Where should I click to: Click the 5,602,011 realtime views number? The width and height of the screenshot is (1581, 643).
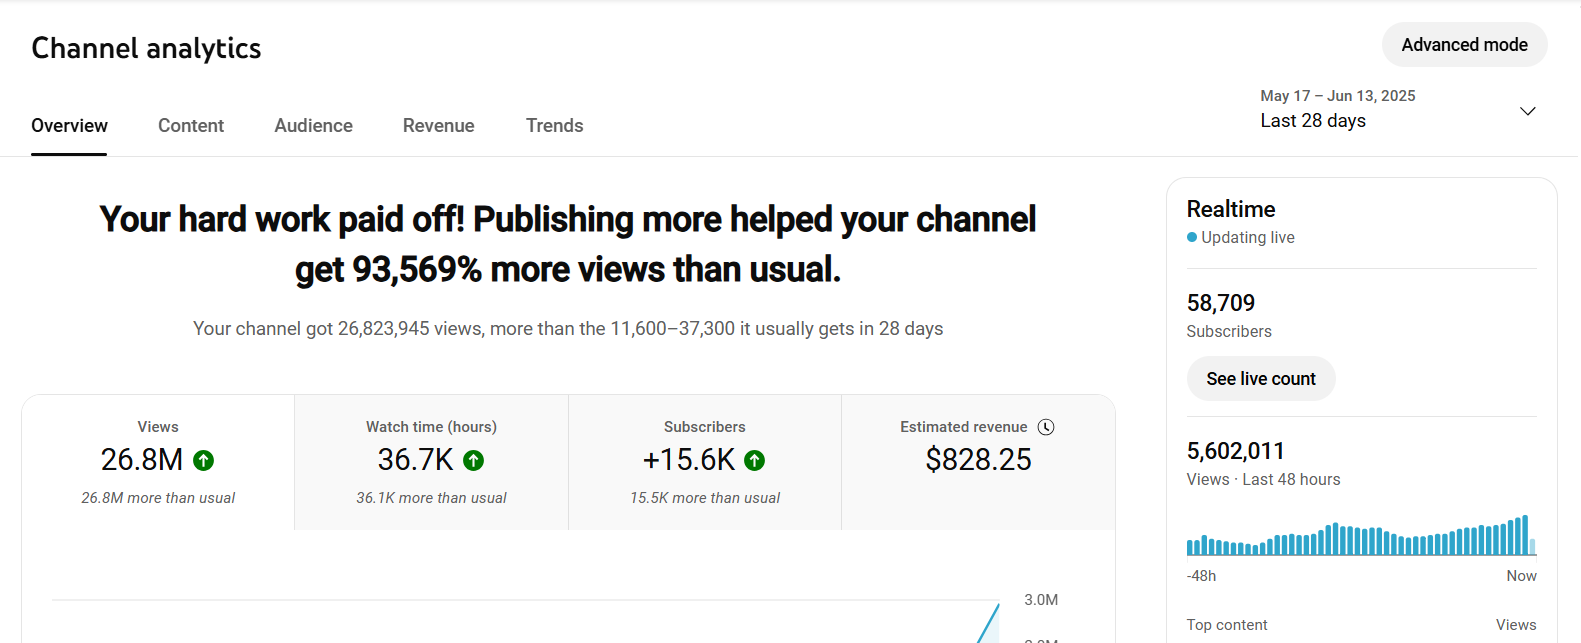[x=1235, y=451]
